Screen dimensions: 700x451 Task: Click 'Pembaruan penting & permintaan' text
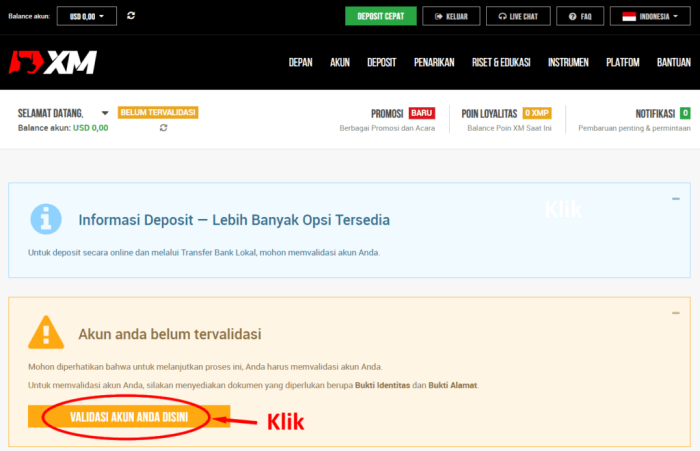pyautogui.click(x=634, y=128)
